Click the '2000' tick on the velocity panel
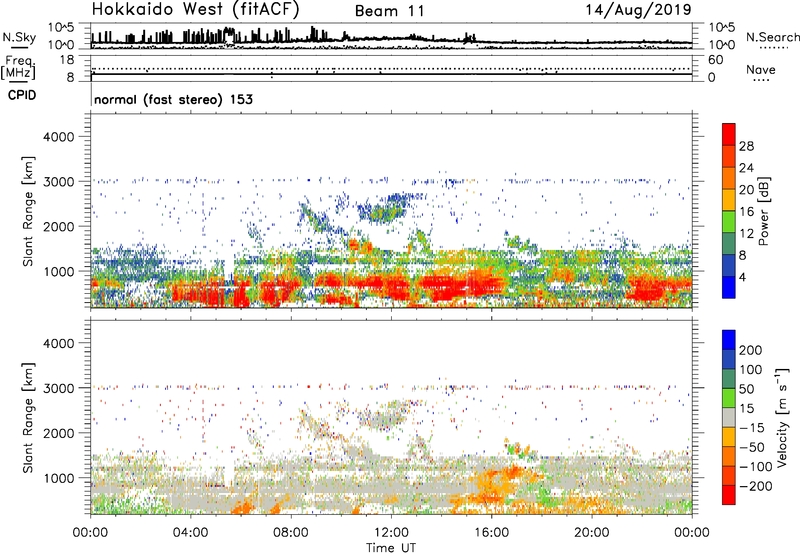The height and width of the screenshot is (554, 800). click(x=59, y=433)
